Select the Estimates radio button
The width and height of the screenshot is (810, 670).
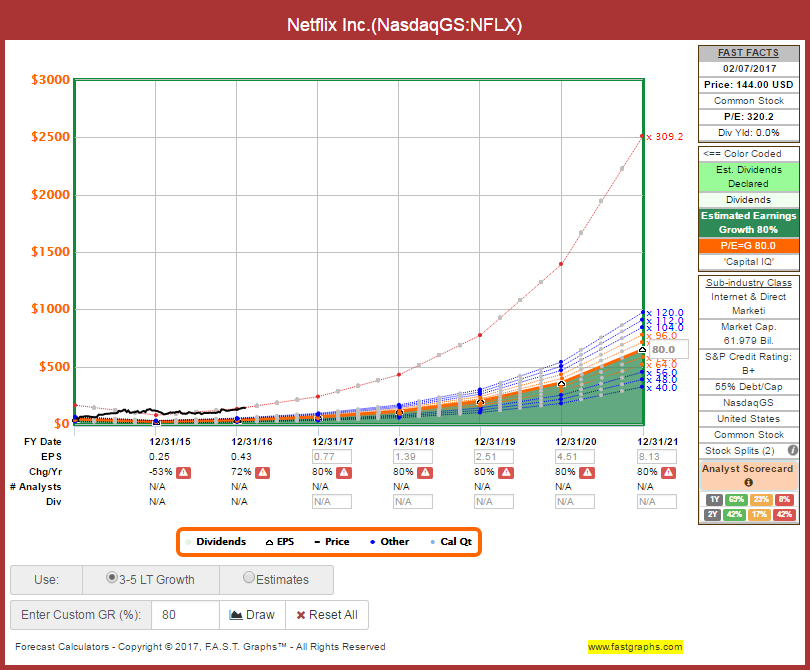click(248, 578)
